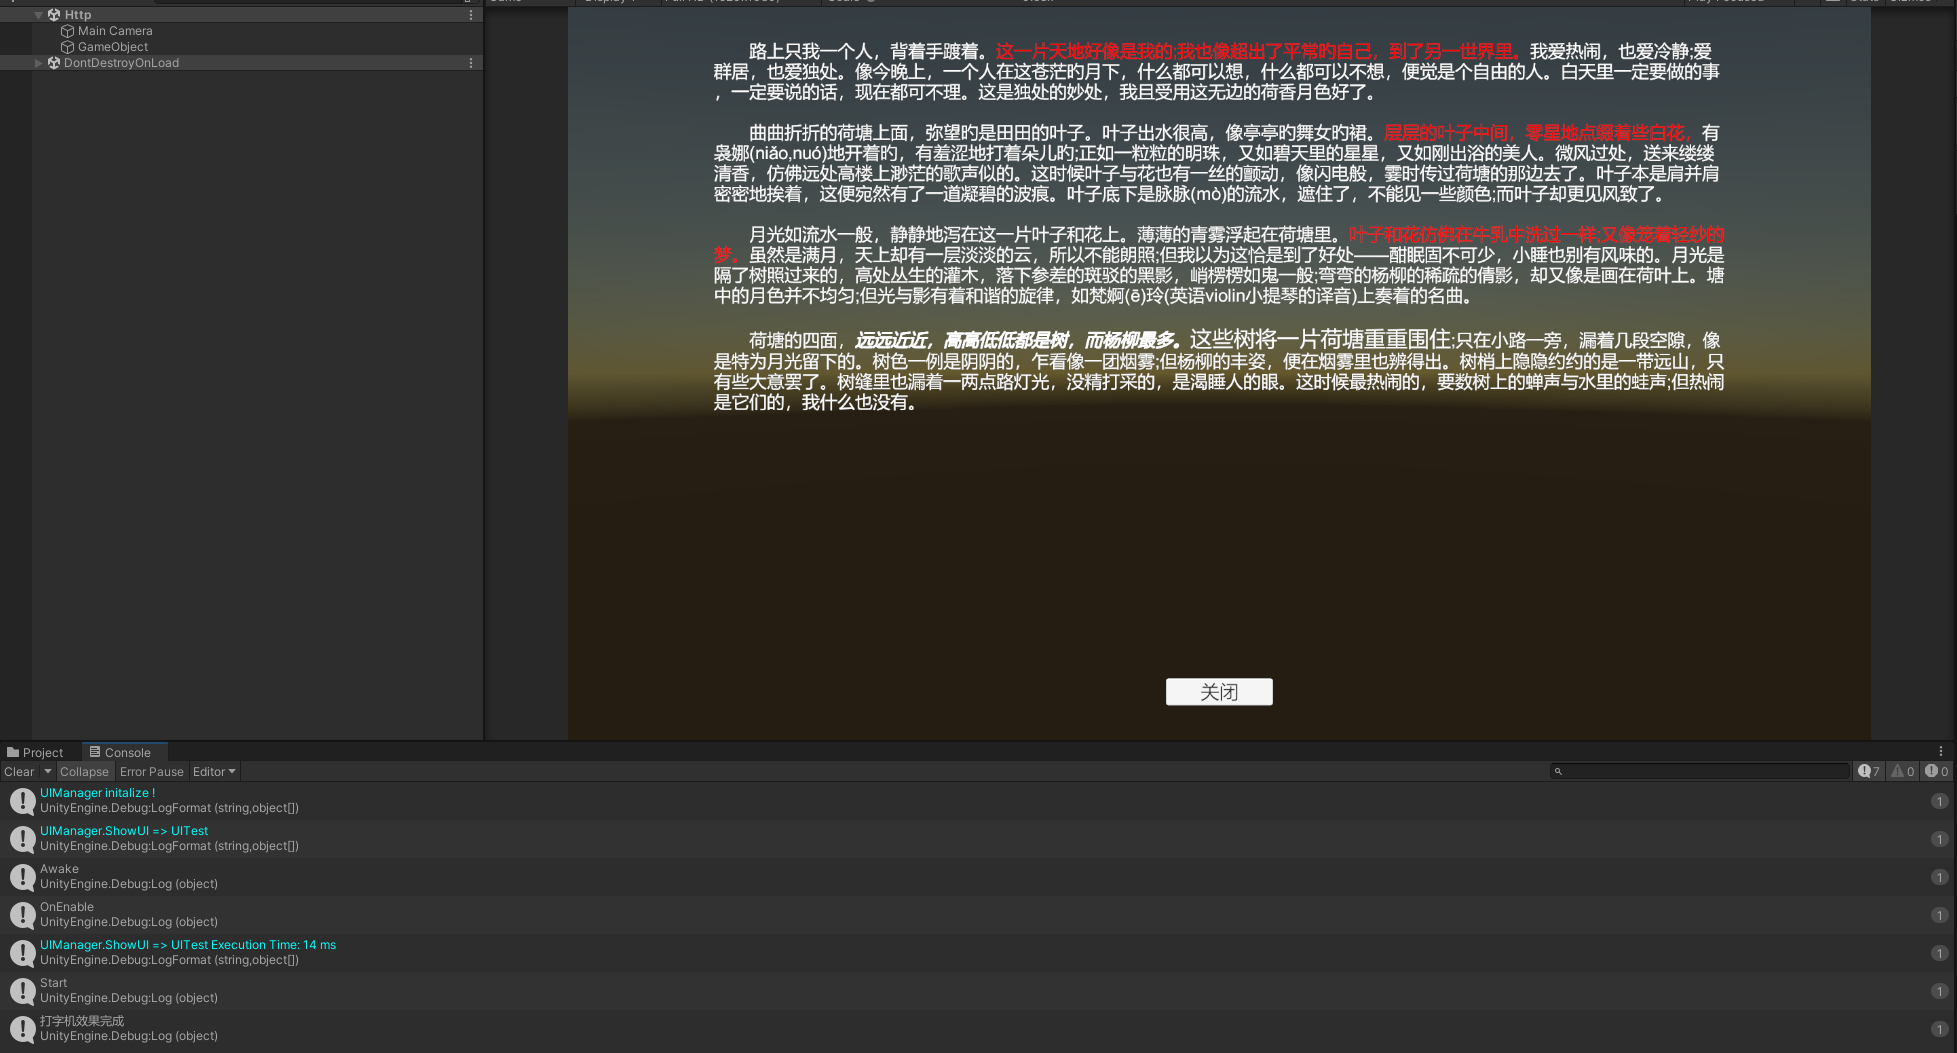Viewport: 1957px width, 1053px height.
Task: Click the Http scene Unity icon
Action: click(54, 15)
